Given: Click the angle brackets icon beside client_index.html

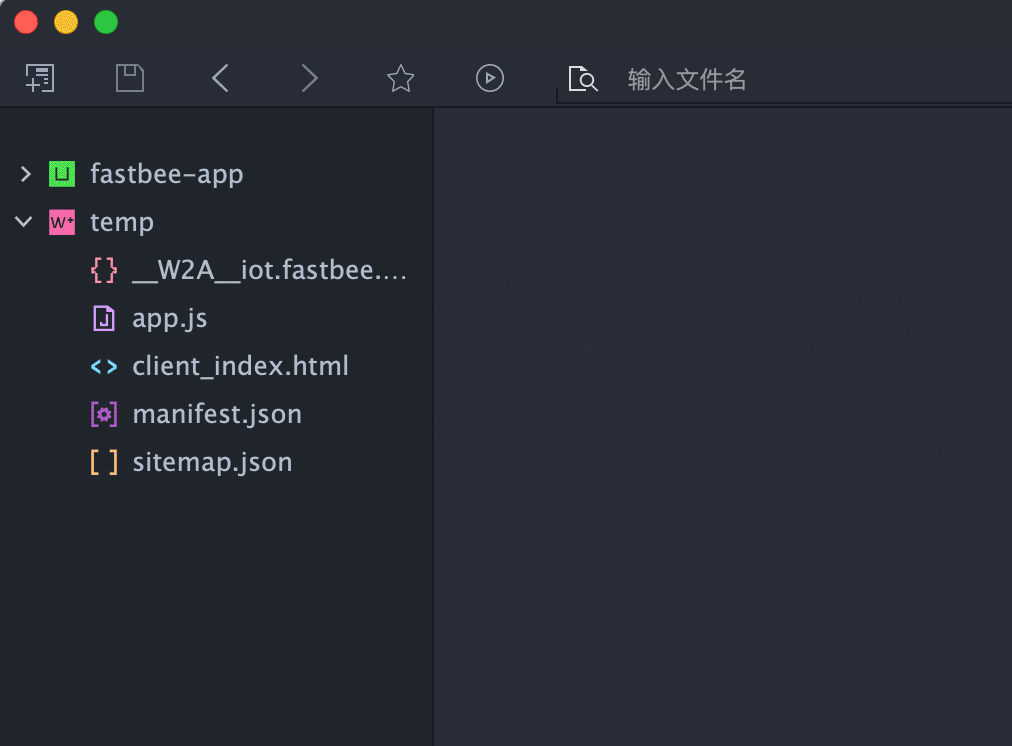Looking at the screenshot, I should point(104,367).
